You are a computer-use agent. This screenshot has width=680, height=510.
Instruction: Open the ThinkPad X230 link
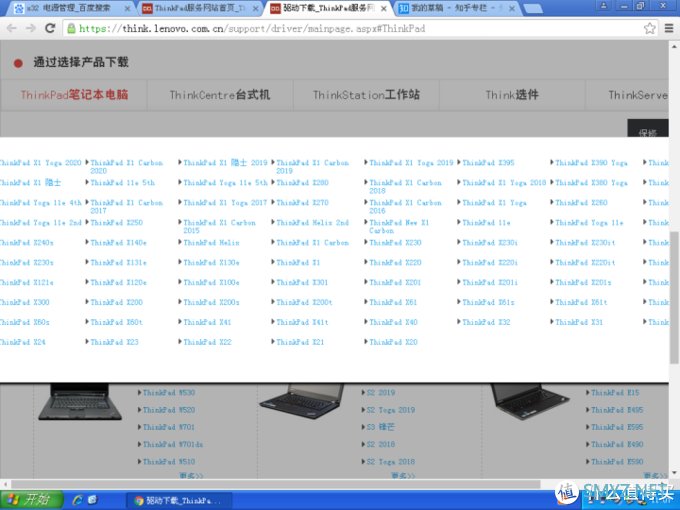click(x=395, y=242)
